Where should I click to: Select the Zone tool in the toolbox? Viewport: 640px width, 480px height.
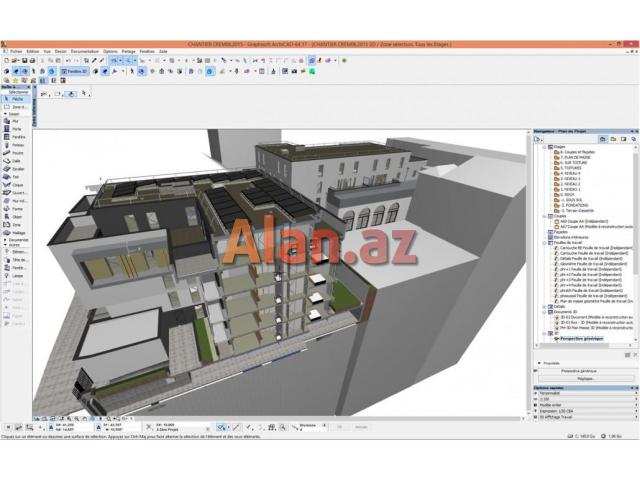click(16, 225)
